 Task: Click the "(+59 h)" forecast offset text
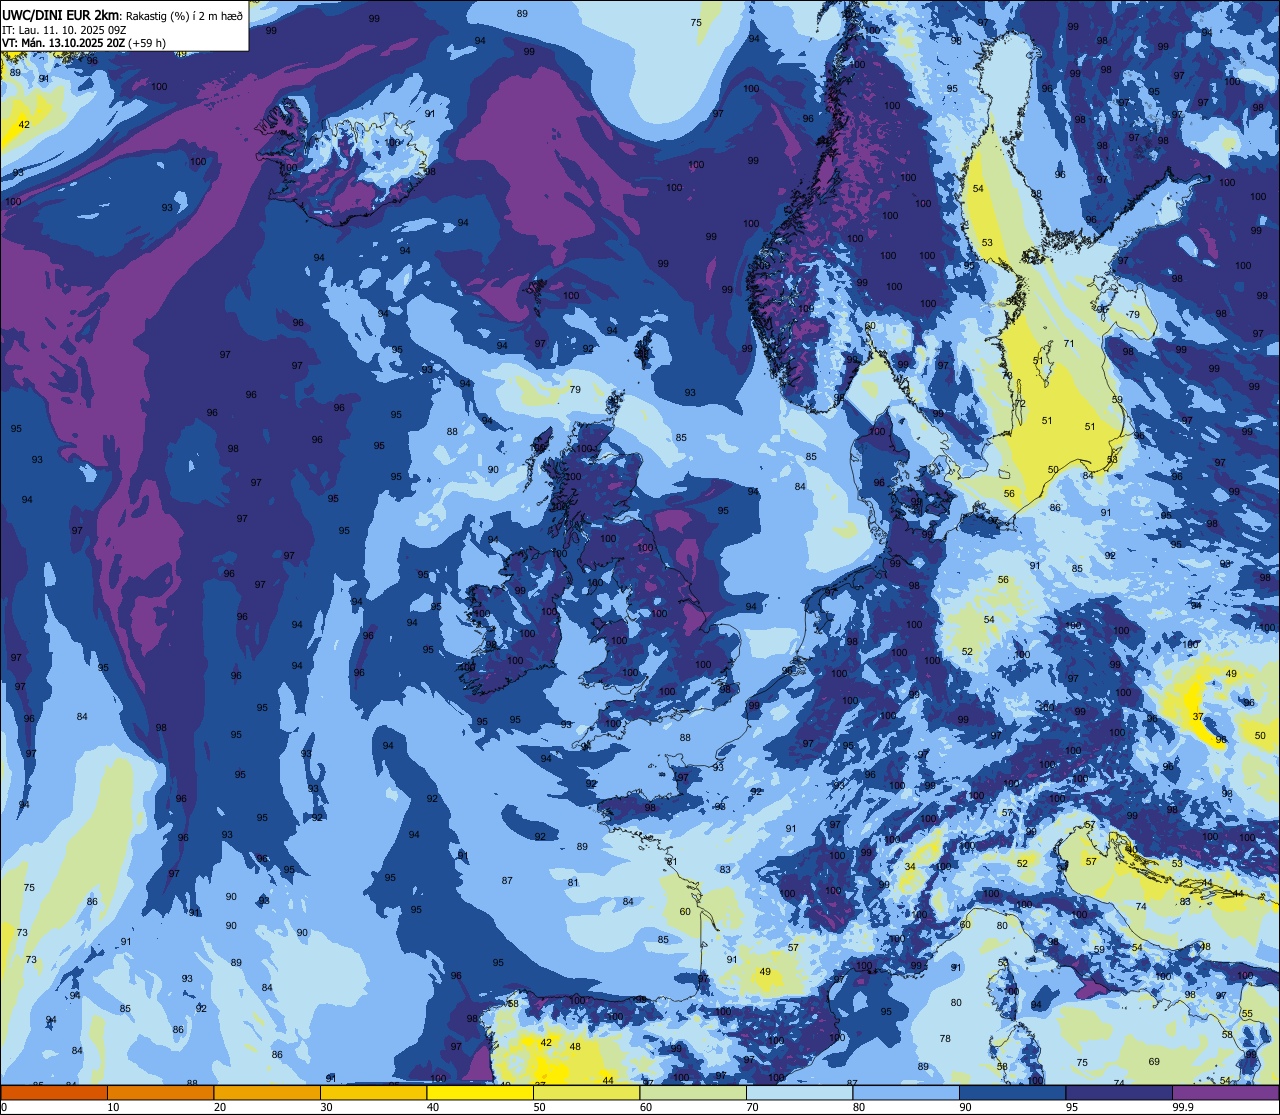[x=146, y=43]
